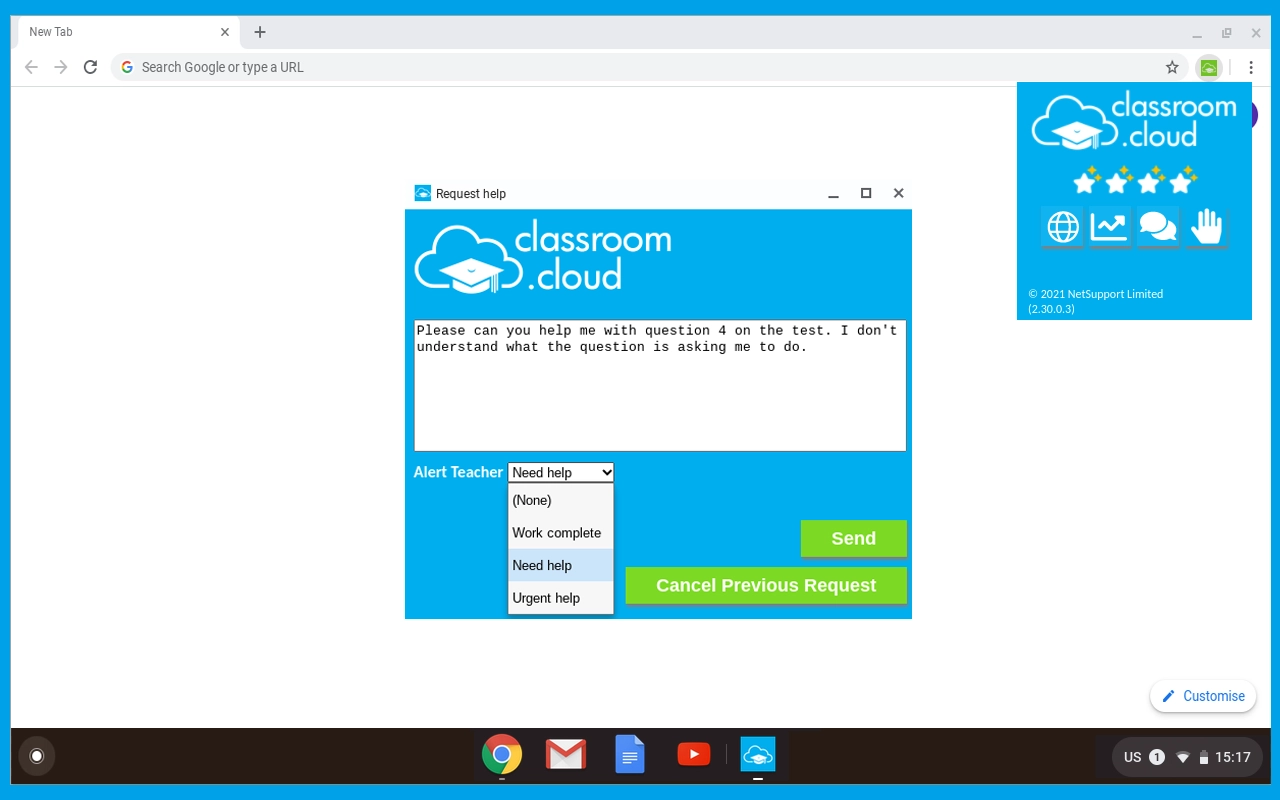Open the Chrome three-dot menu
The height and width of the screenshot is (800, 1280).
click(1250, 67)
